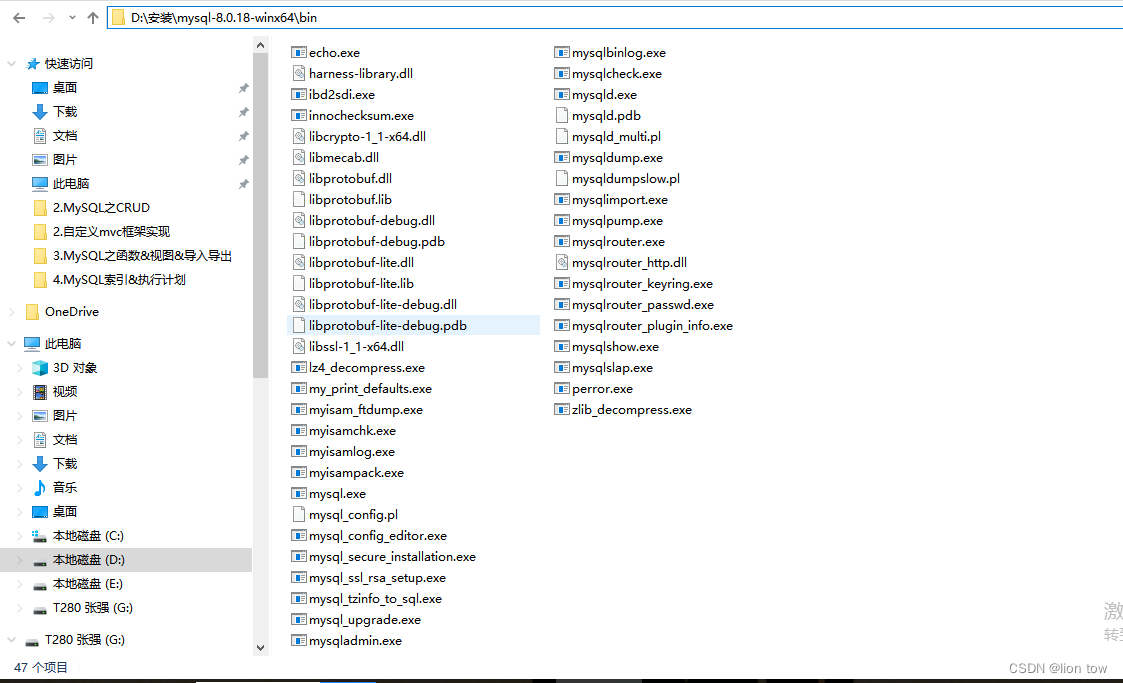
Task: Select lz4_decompress.exe
Action: [367, 367]
